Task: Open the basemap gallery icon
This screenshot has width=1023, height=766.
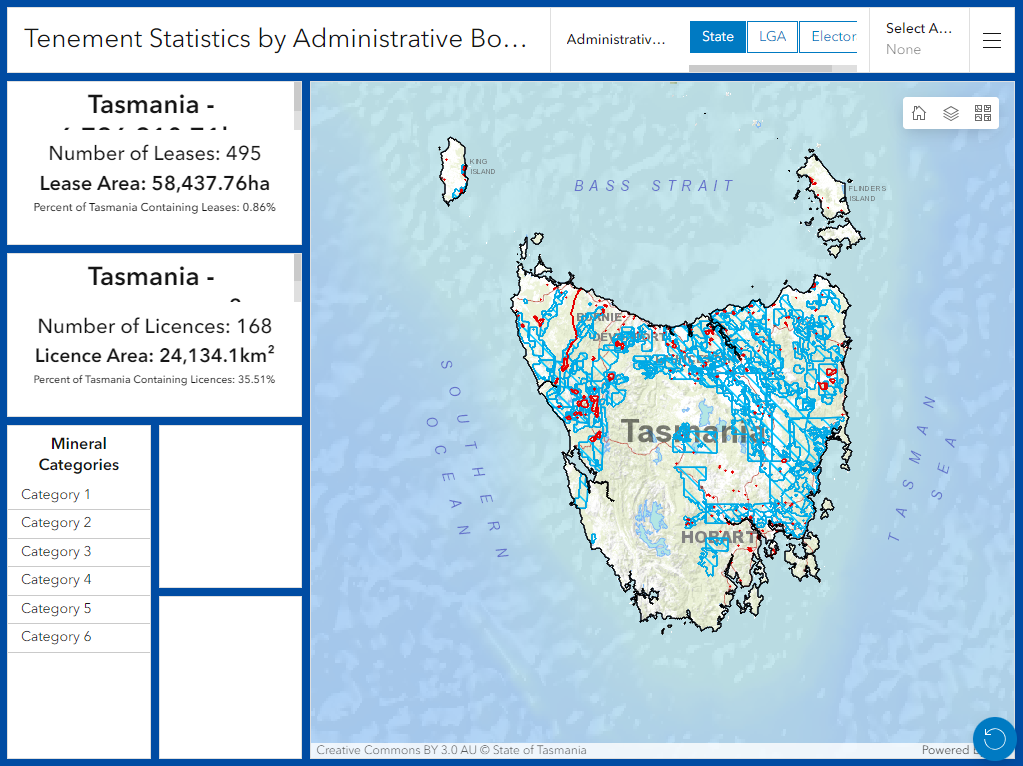Action: coord(982,113)
